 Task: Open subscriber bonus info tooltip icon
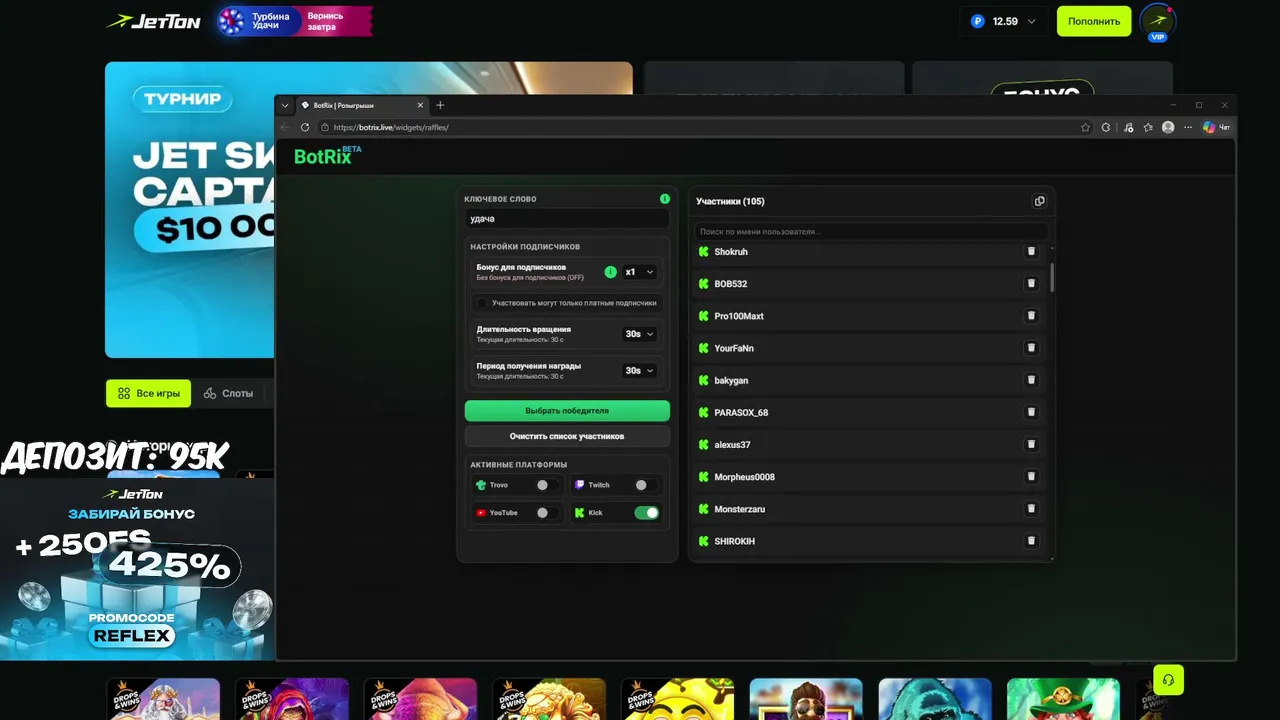[611, 272]
